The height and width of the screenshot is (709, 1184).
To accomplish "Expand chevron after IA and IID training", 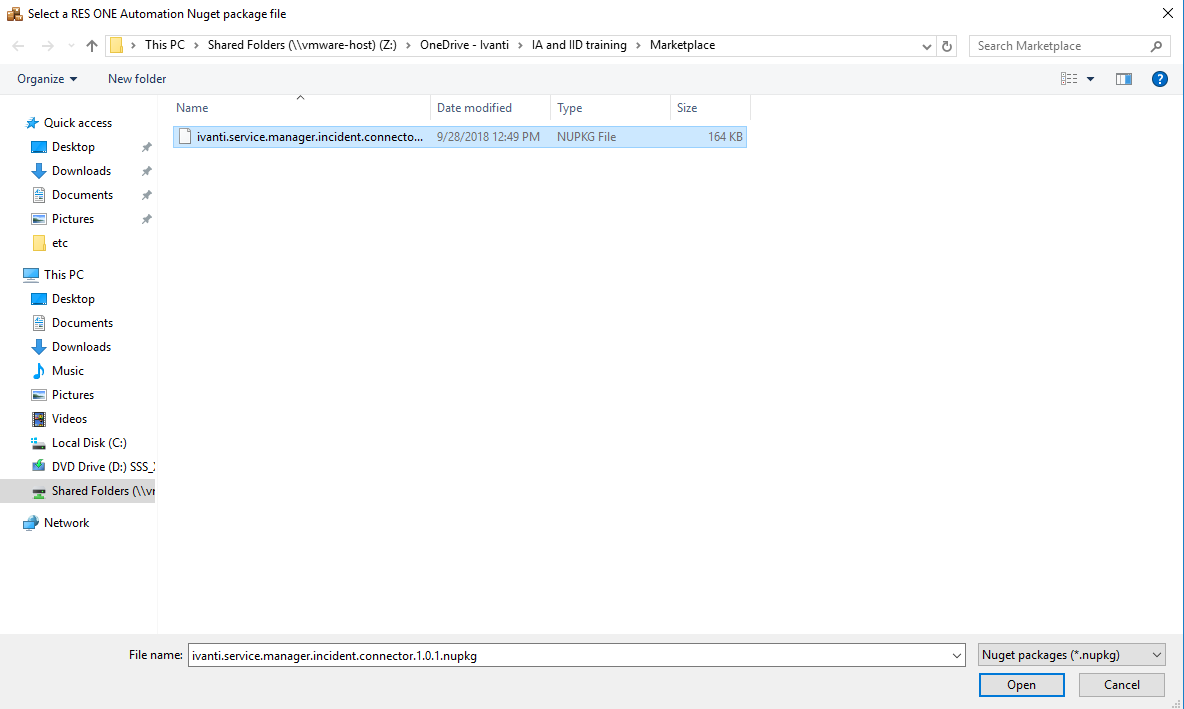I will pos(638,45).
